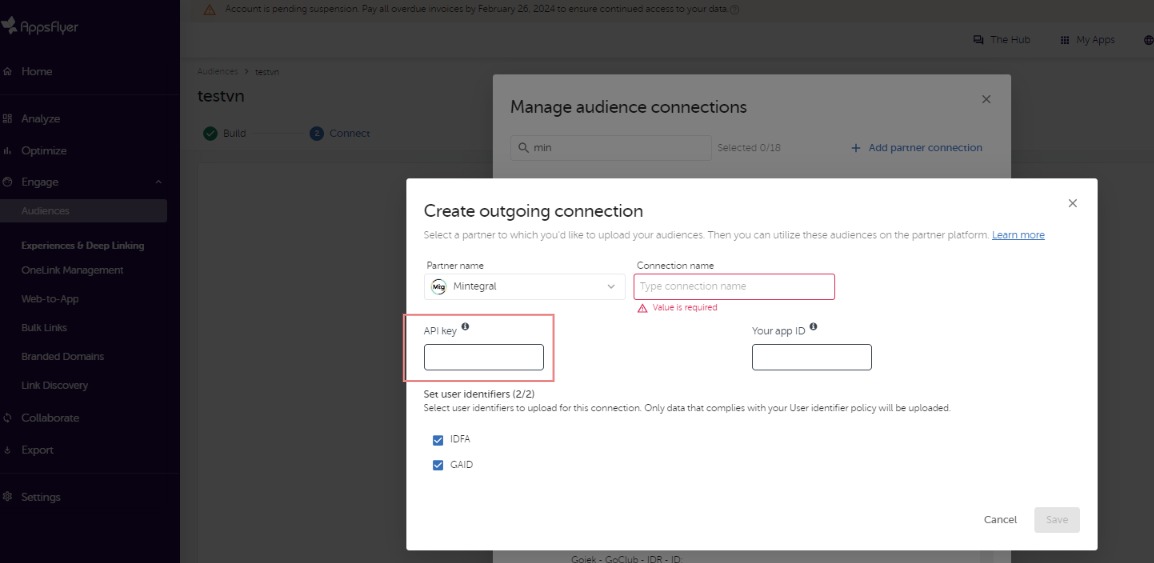Open Bulk Links page
Screen dimensions: 1154x563
point(44,327)
